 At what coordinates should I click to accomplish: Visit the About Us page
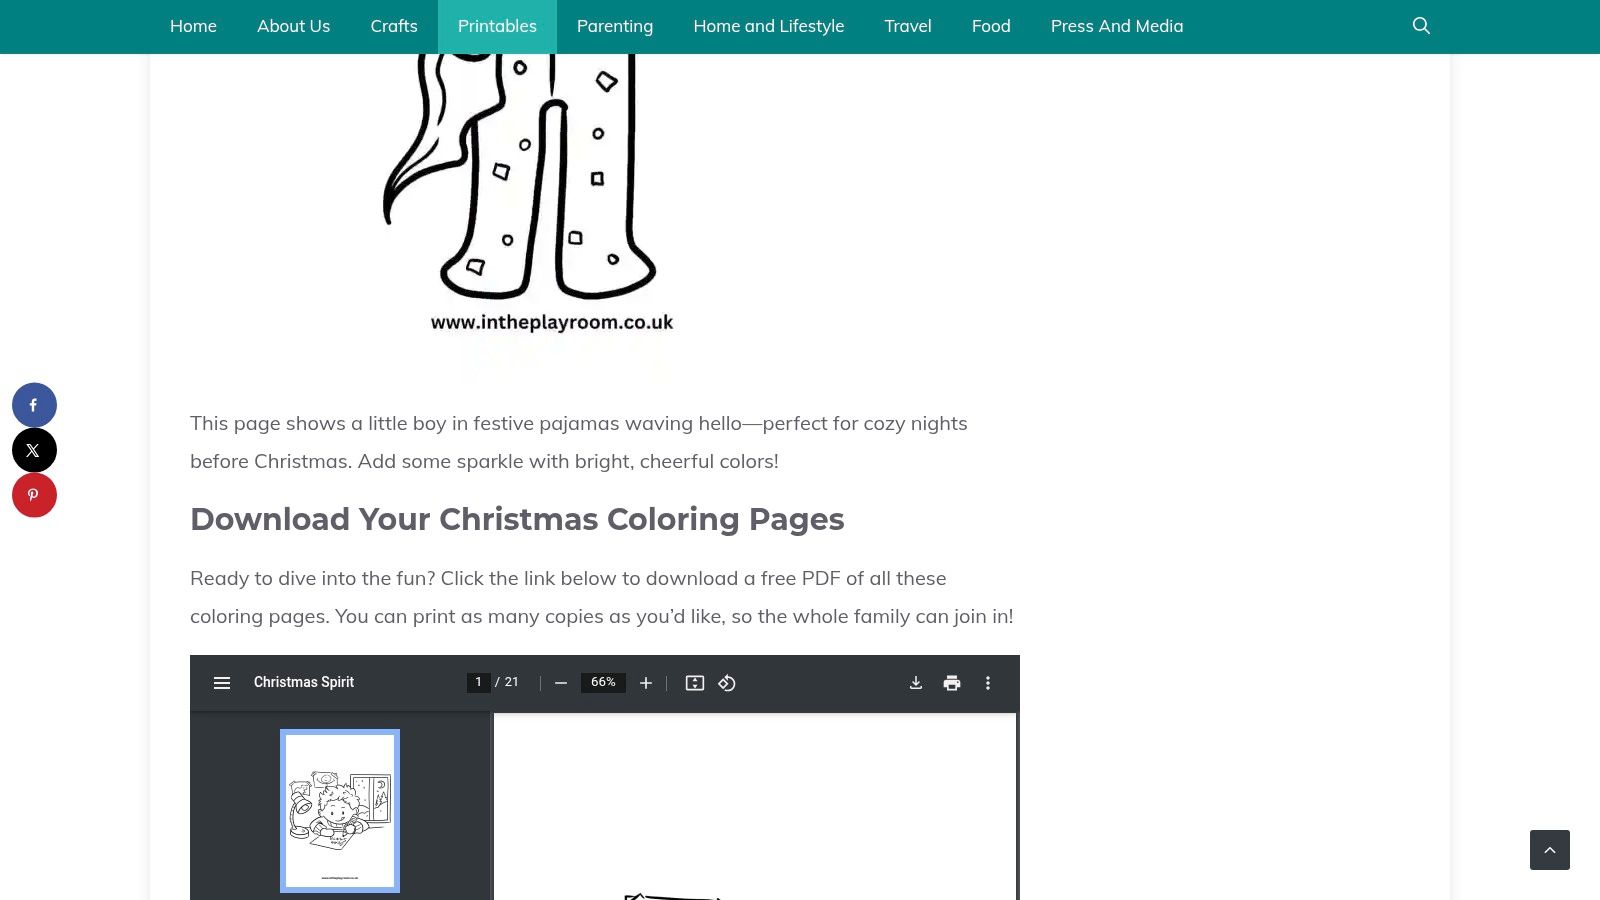tap(293, 26)
